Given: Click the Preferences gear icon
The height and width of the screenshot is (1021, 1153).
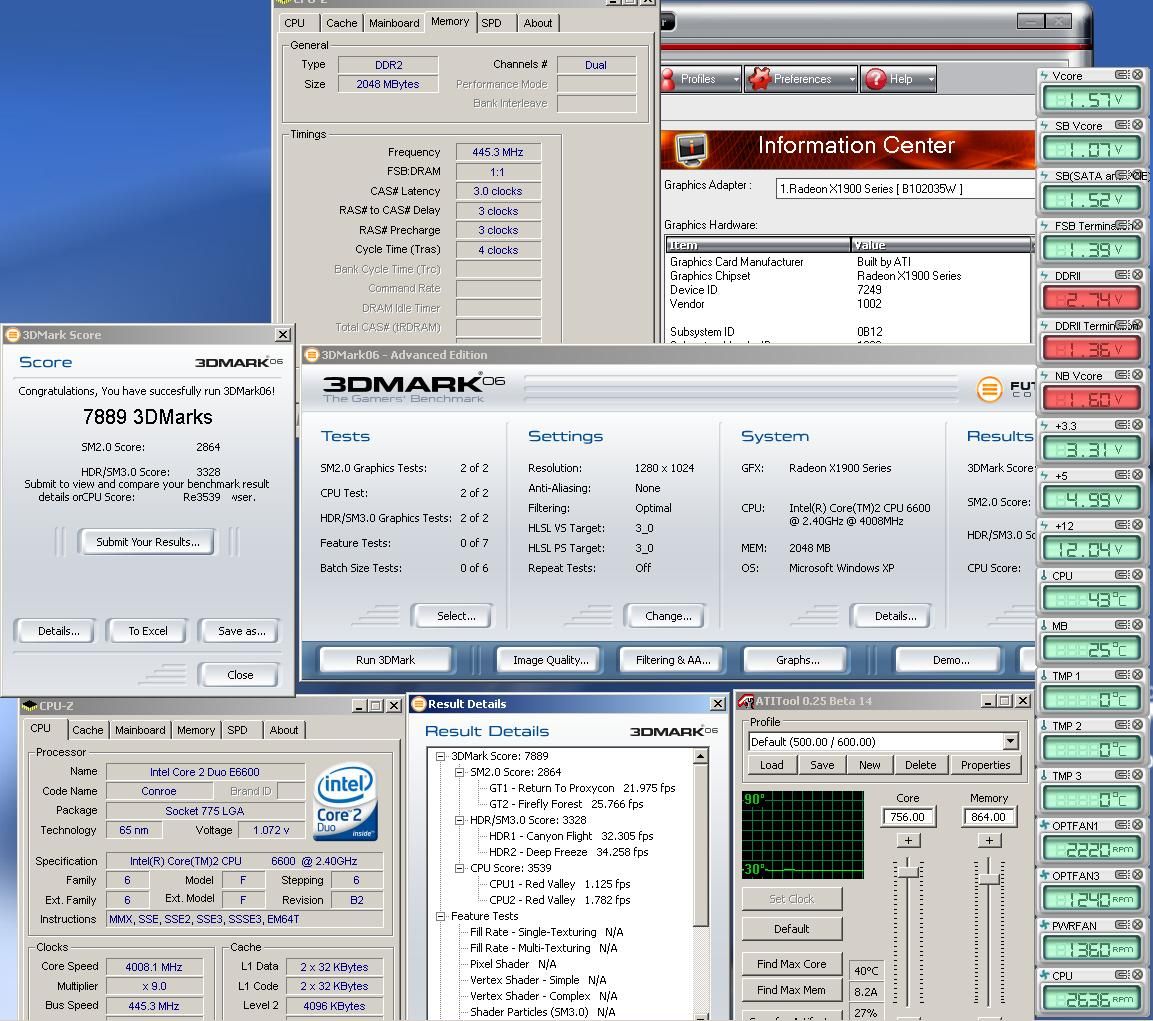Looking at the screenshot, I should (x=759, y=79).
